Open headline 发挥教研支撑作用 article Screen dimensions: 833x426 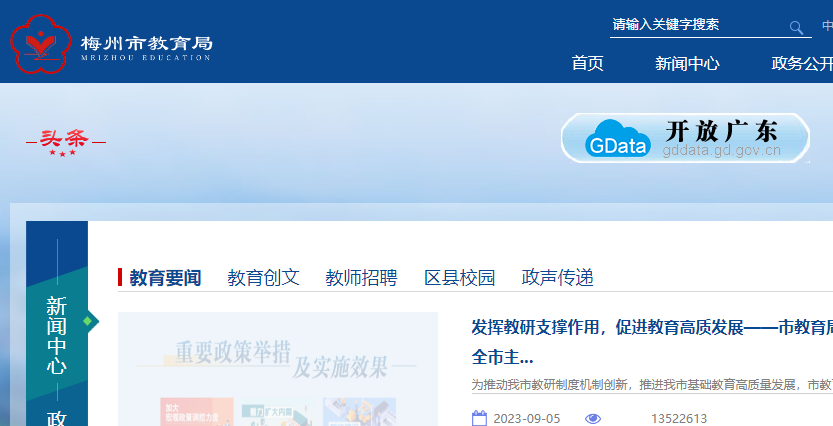coord(652,342)
